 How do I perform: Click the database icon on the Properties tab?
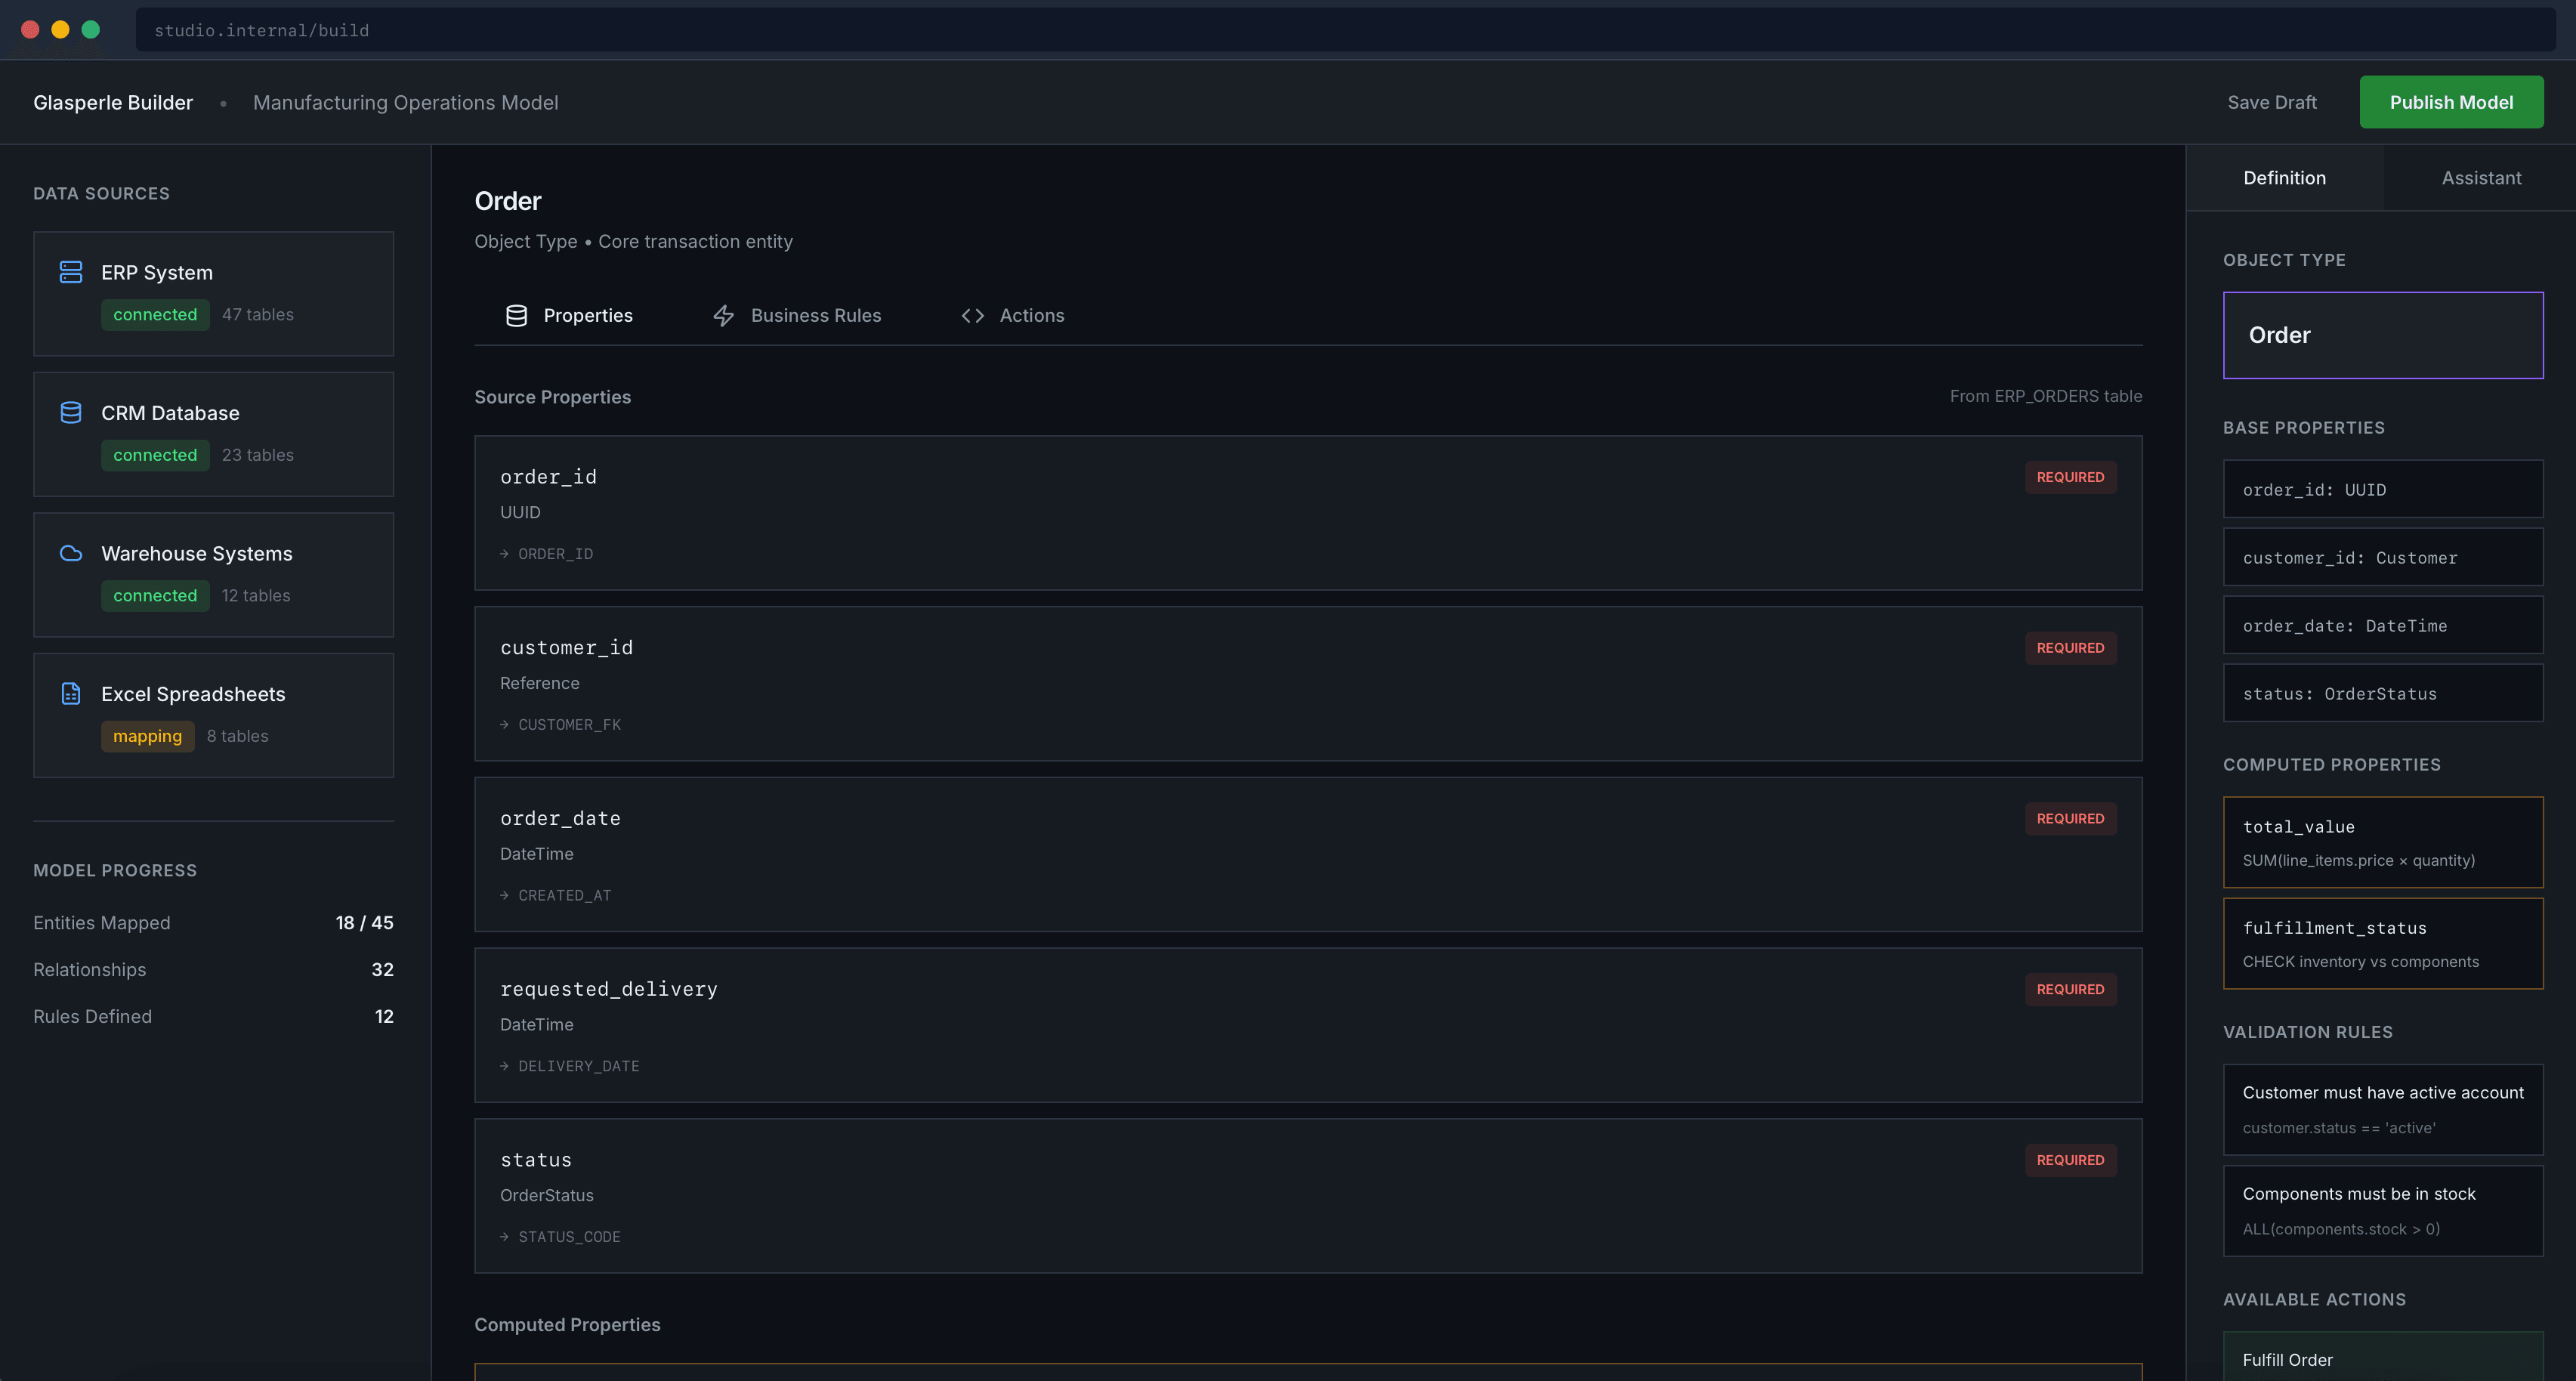[x=516, y=314]
